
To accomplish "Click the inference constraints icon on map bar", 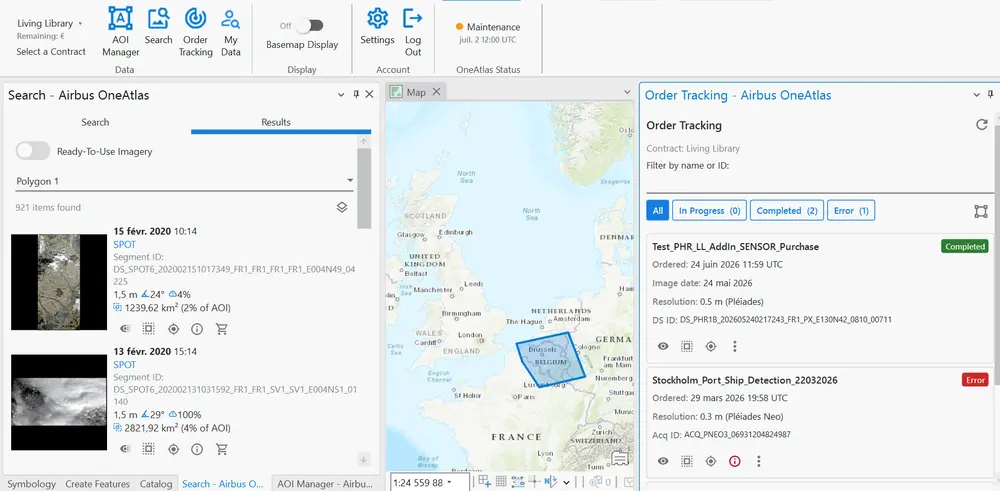I will click(517, 481).
